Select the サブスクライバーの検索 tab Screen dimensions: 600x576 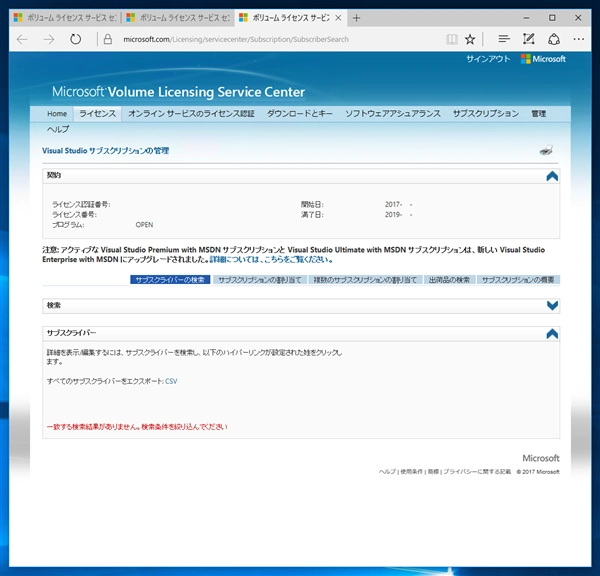click(170, 280)
